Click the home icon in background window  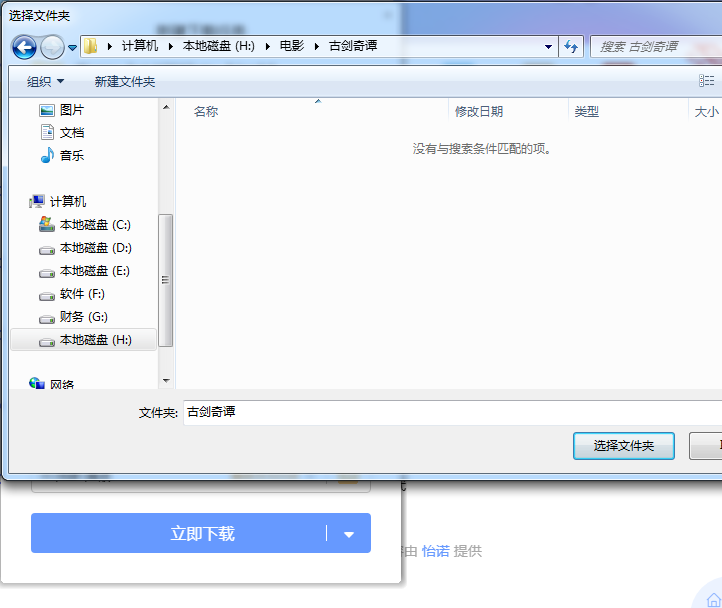pyautogui.click(x=714, y=600)
